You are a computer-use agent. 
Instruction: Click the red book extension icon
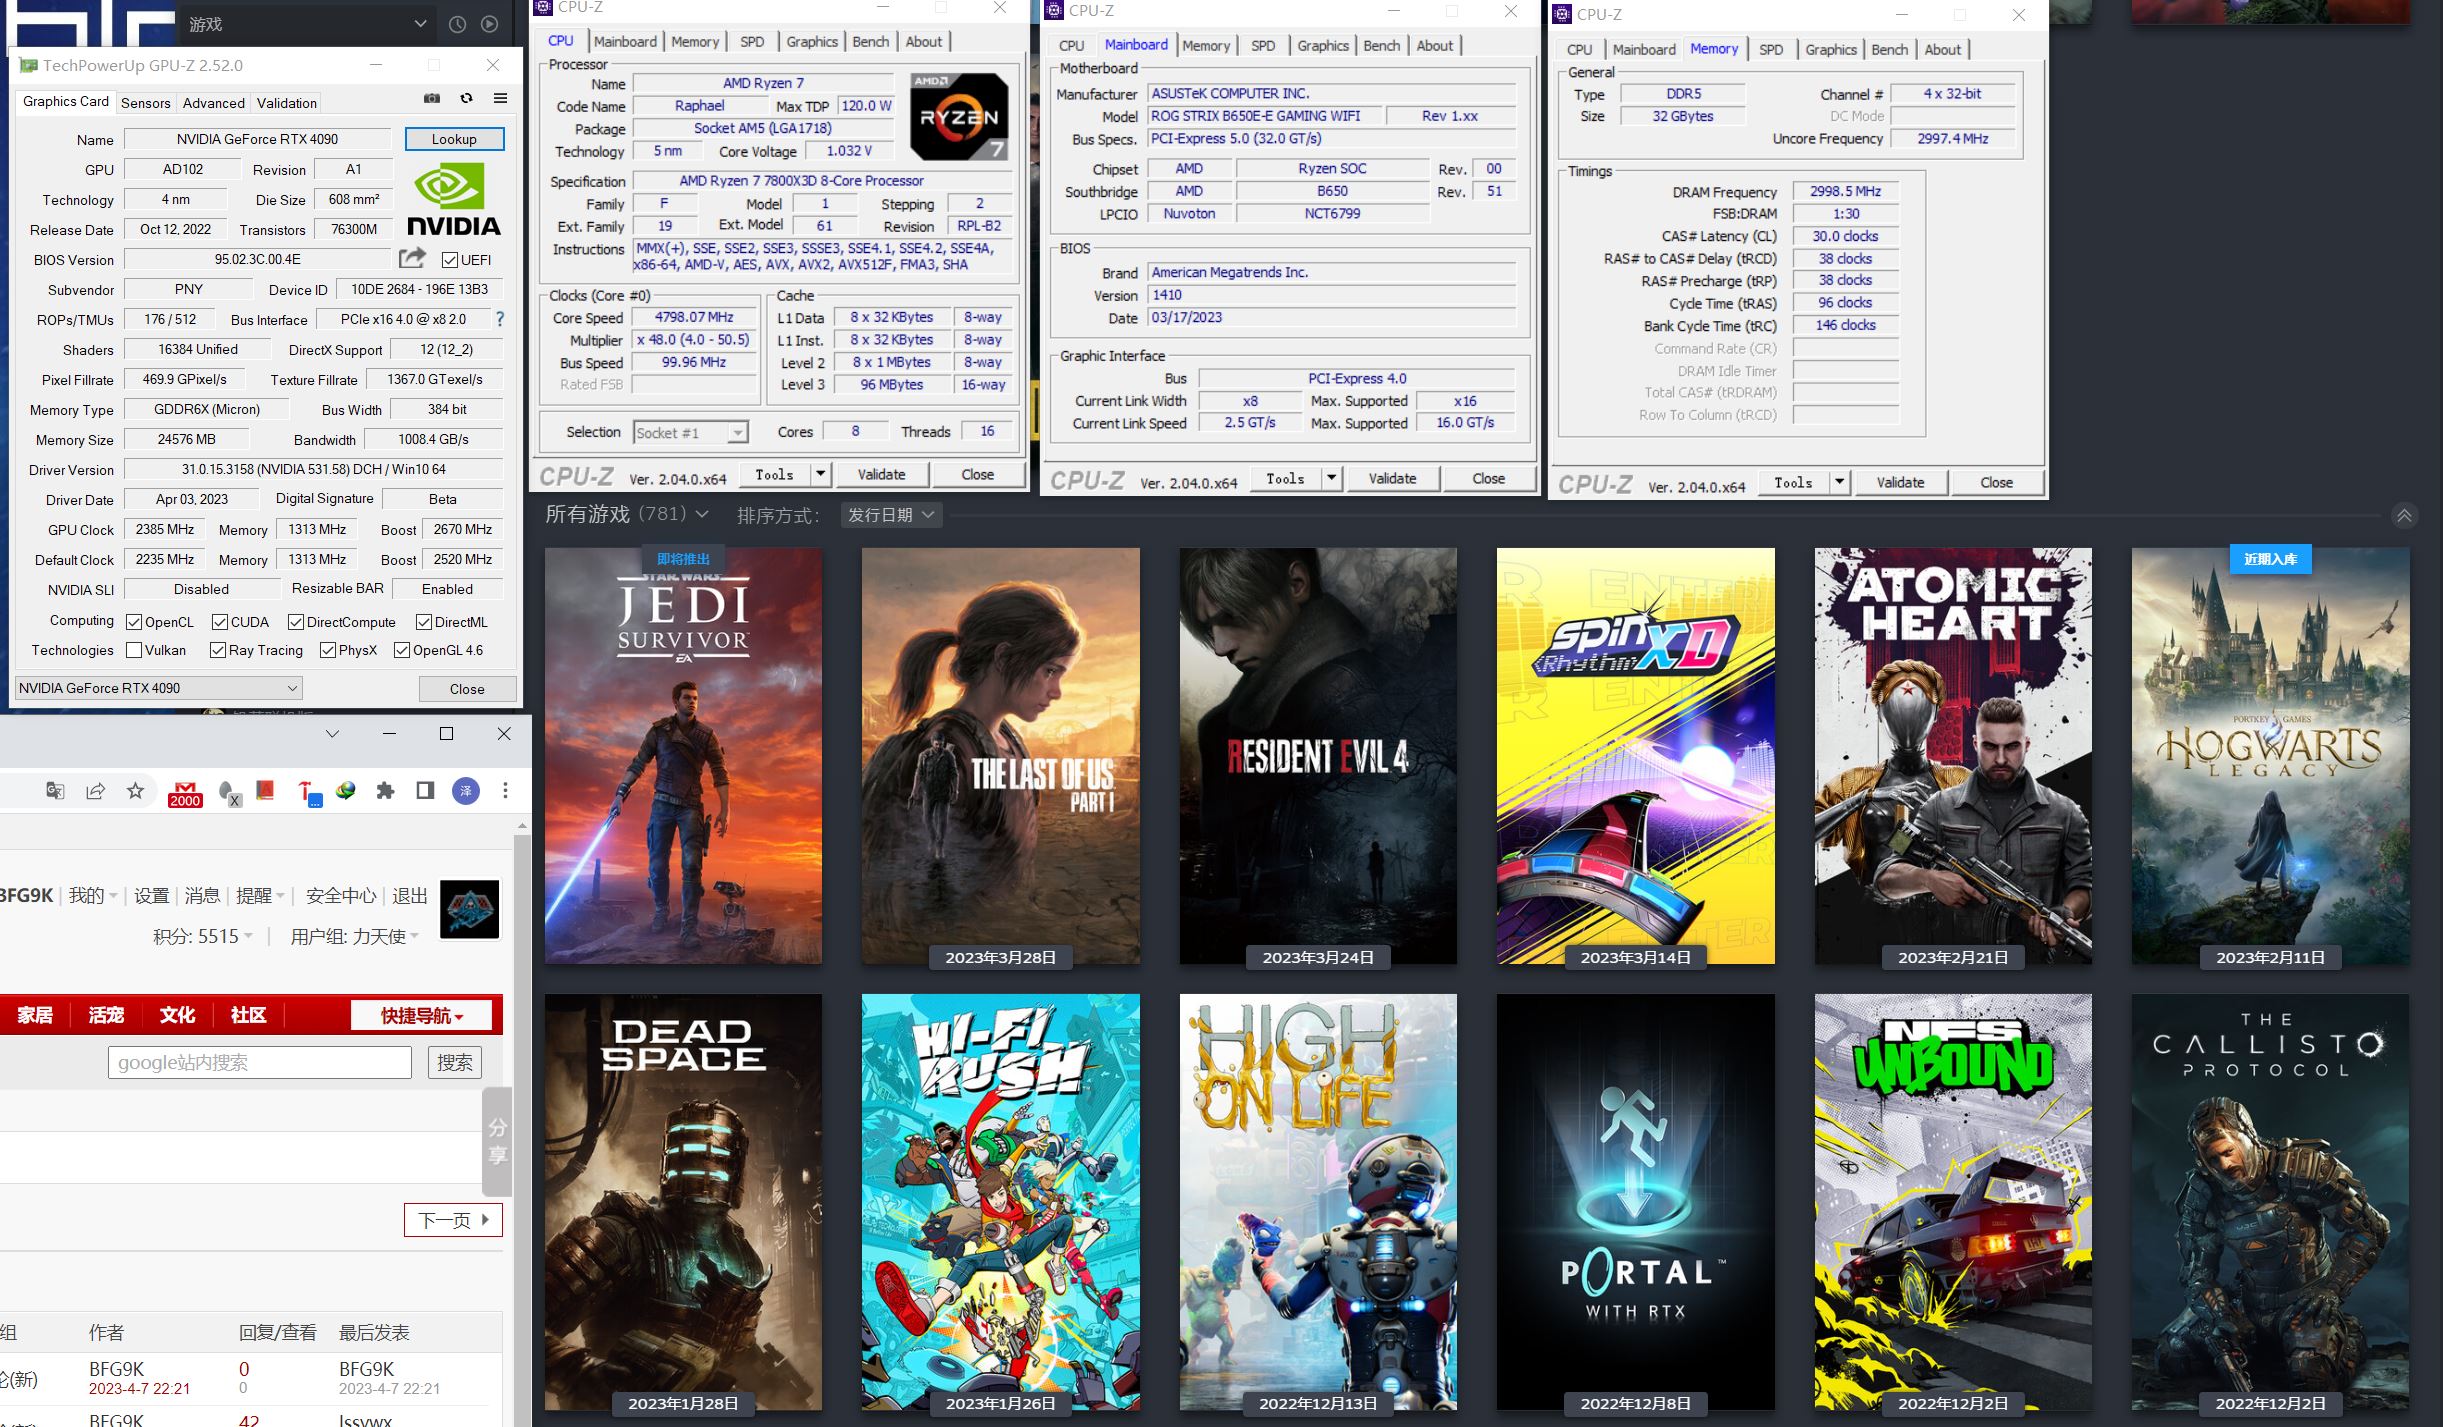(x=265, y=791)
